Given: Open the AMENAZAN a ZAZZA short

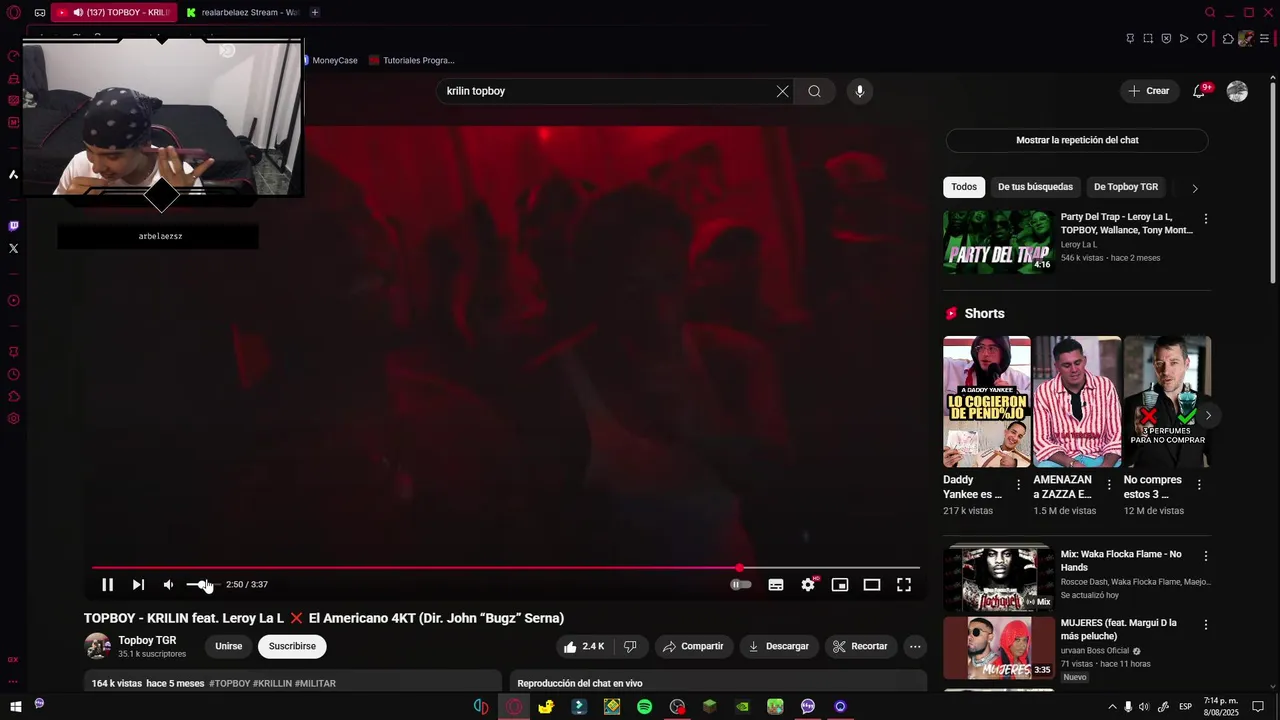Looking at the screenshot, I should pyautogui.click(x=1077, y=402).
